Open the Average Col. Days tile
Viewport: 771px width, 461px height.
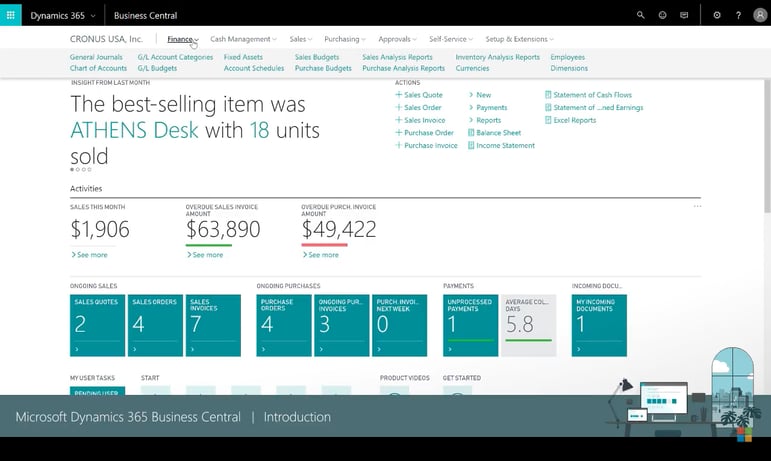[x=529, y=325]
